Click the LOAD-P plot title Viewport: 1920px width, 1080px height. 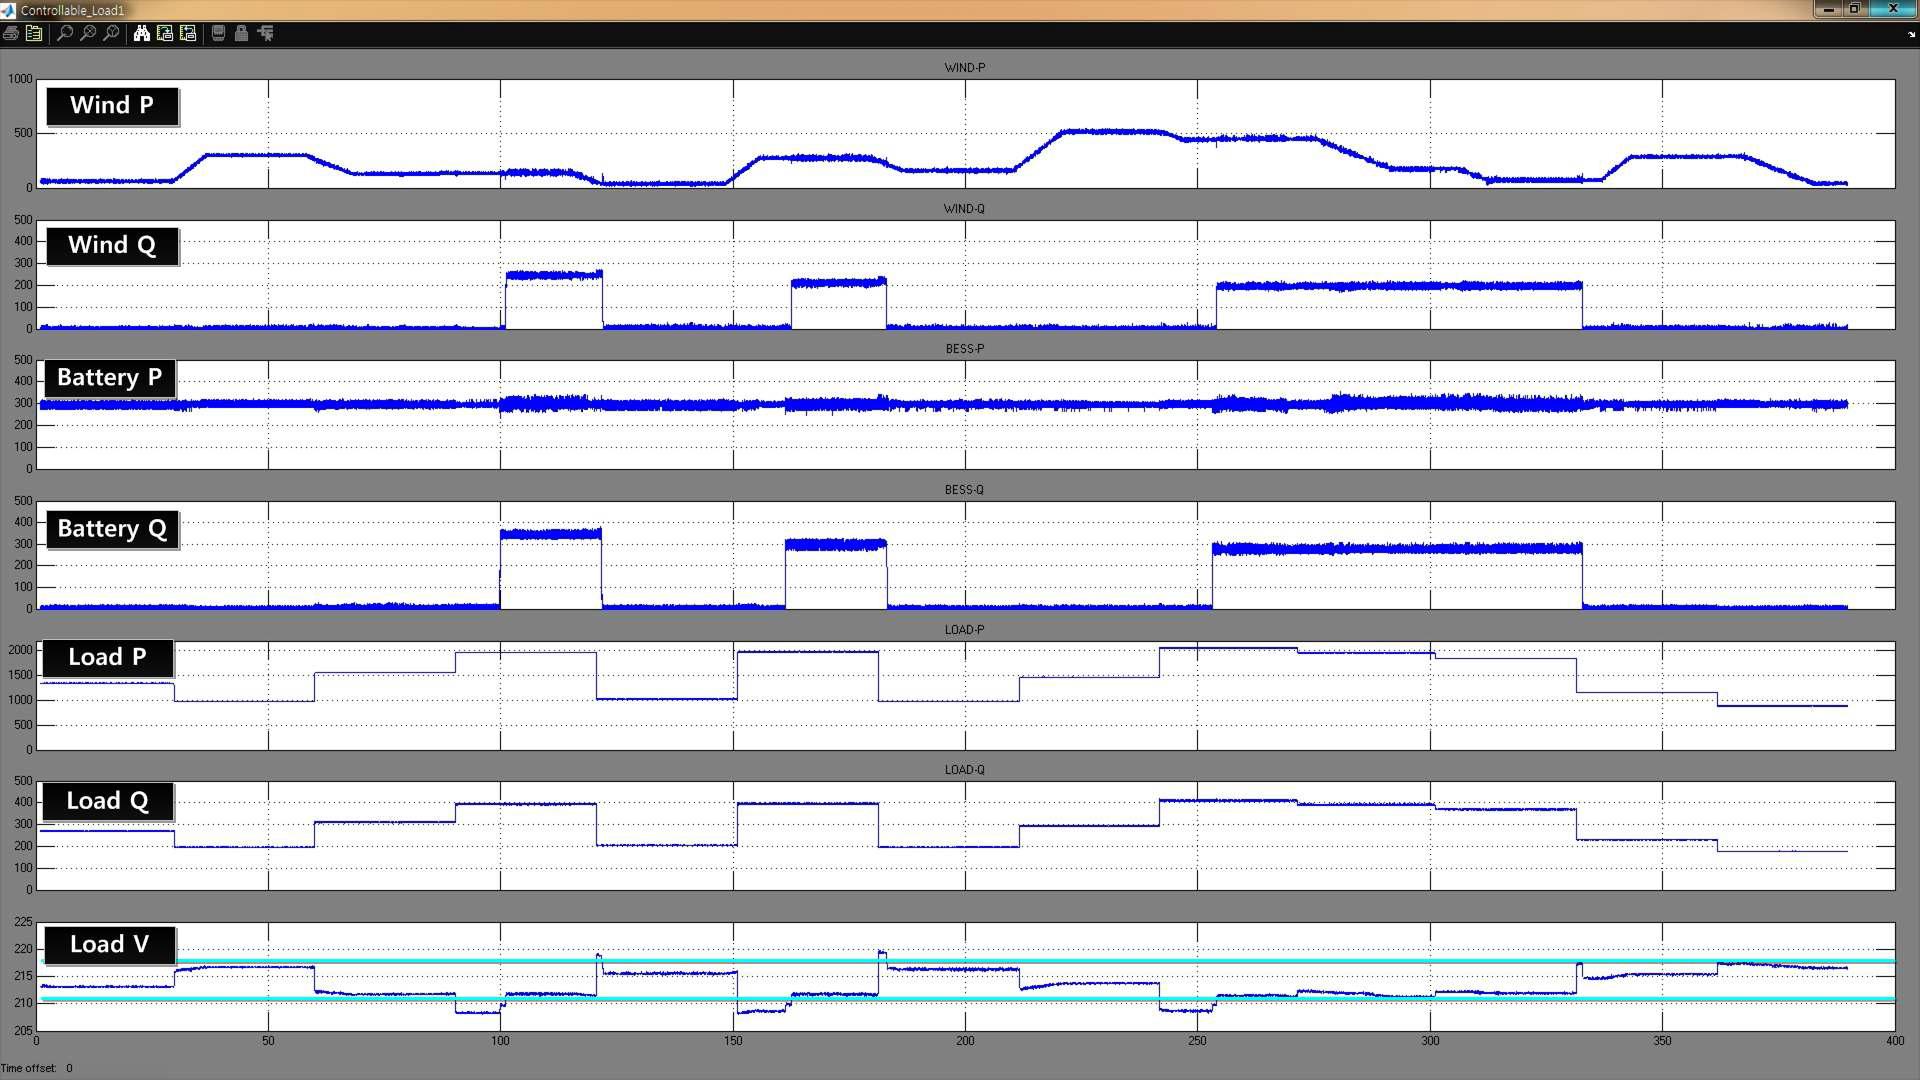[x=964, y=630]
